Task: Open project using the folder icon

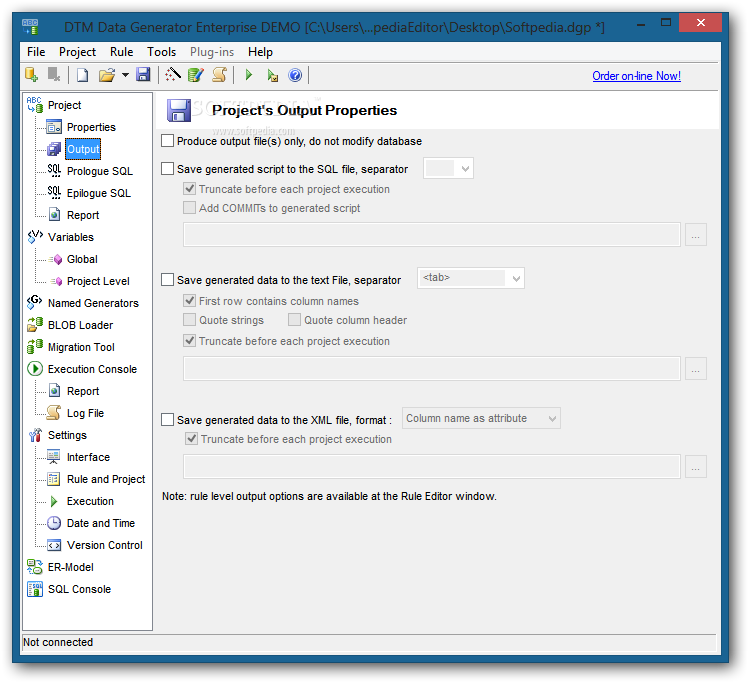Action: tap(107, 75)
